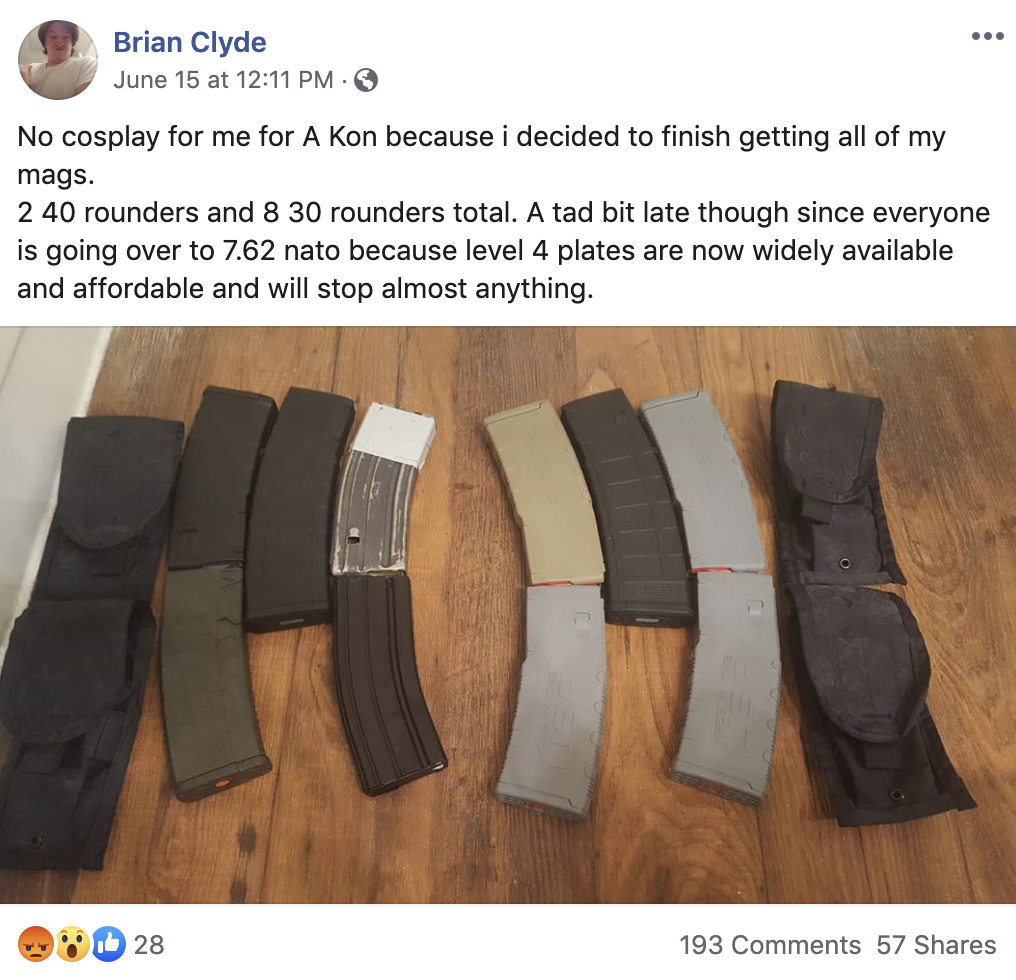
Task: Click the olive green magazine in the photo
Action: pyautogui.click(x=212, y=680)
